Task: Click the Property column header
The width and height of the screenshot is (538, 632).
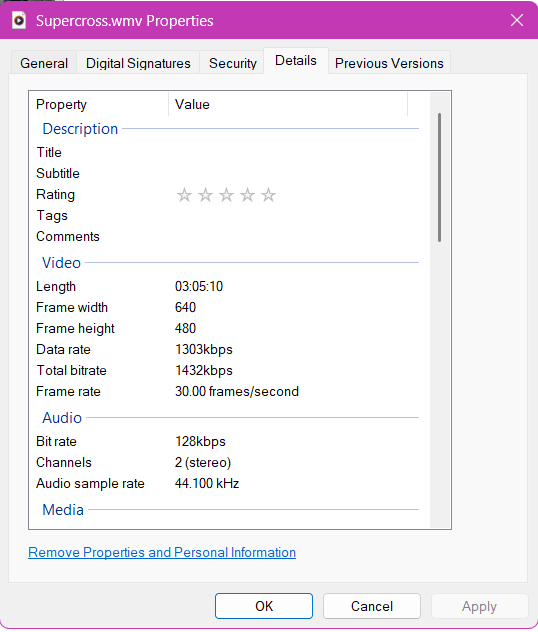Action: point(99,104)
